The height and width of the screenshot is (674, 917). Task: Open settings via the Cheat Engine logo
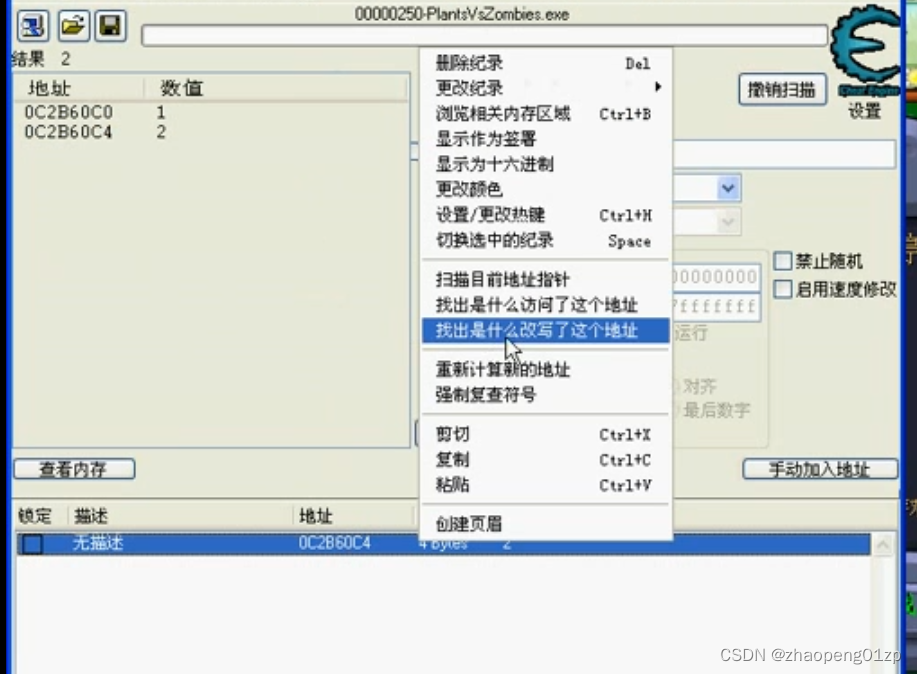click(865, 55)
